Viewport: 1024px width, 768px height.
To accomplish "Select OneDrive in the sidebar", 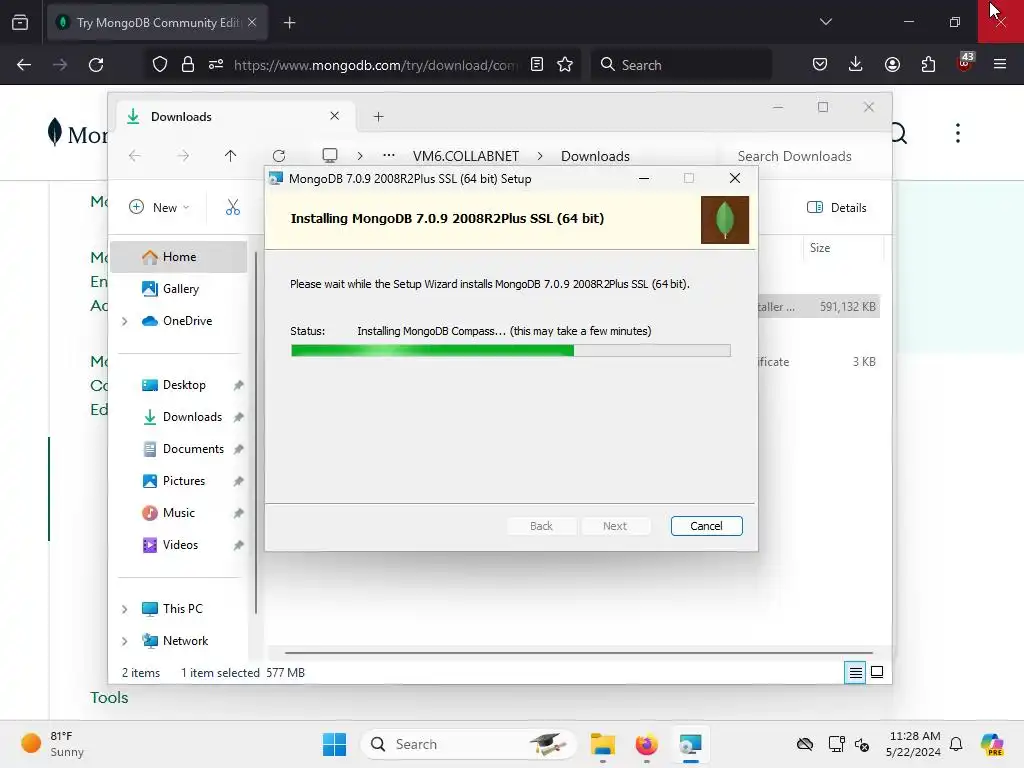I will point(187,321).
